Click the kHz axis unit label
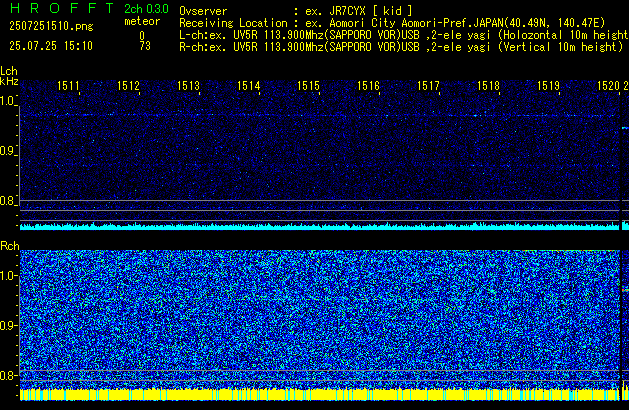 click(9, 81)
